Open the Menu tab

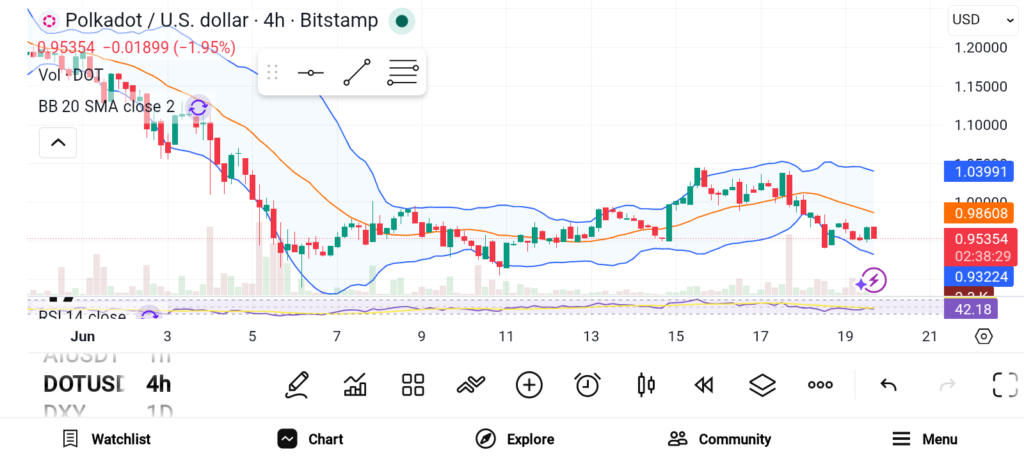[x=925, y=439]
